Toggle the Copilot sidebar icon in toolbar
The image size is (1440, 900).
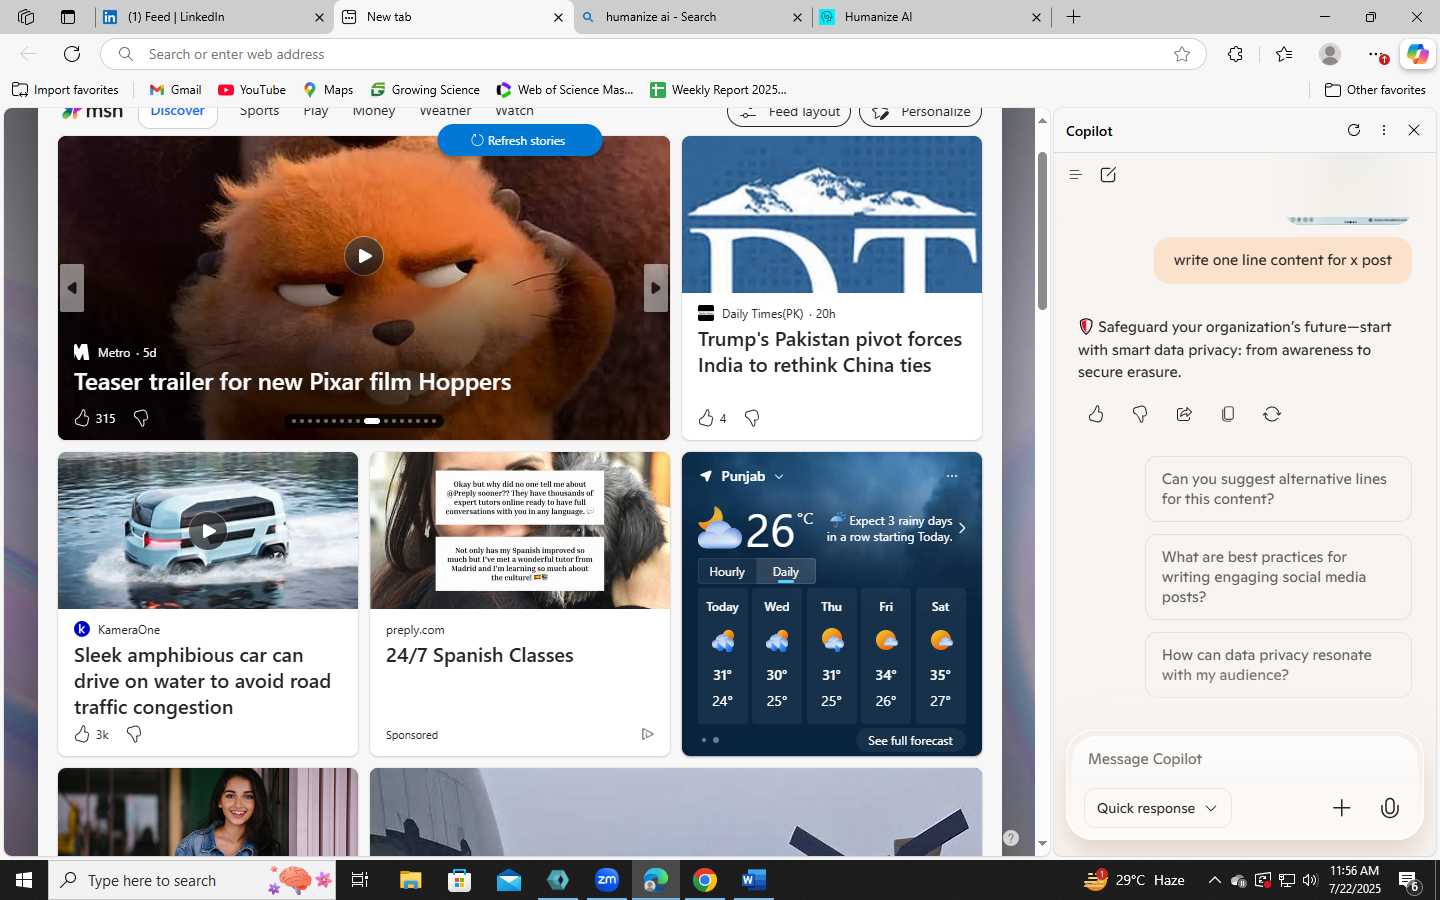1417,54
